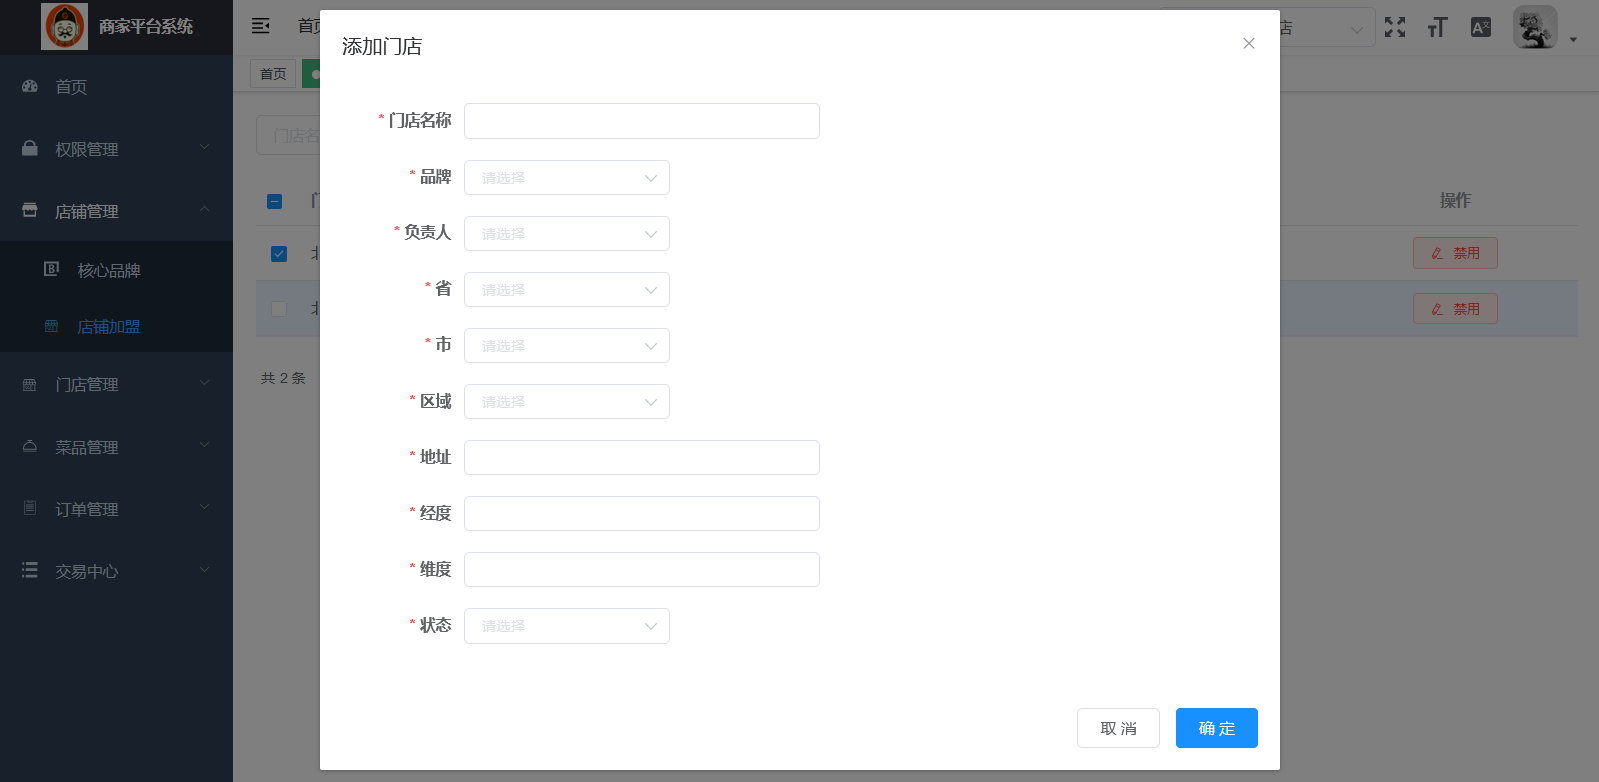Open the font size icon in header

click(x=1438, y=27)
